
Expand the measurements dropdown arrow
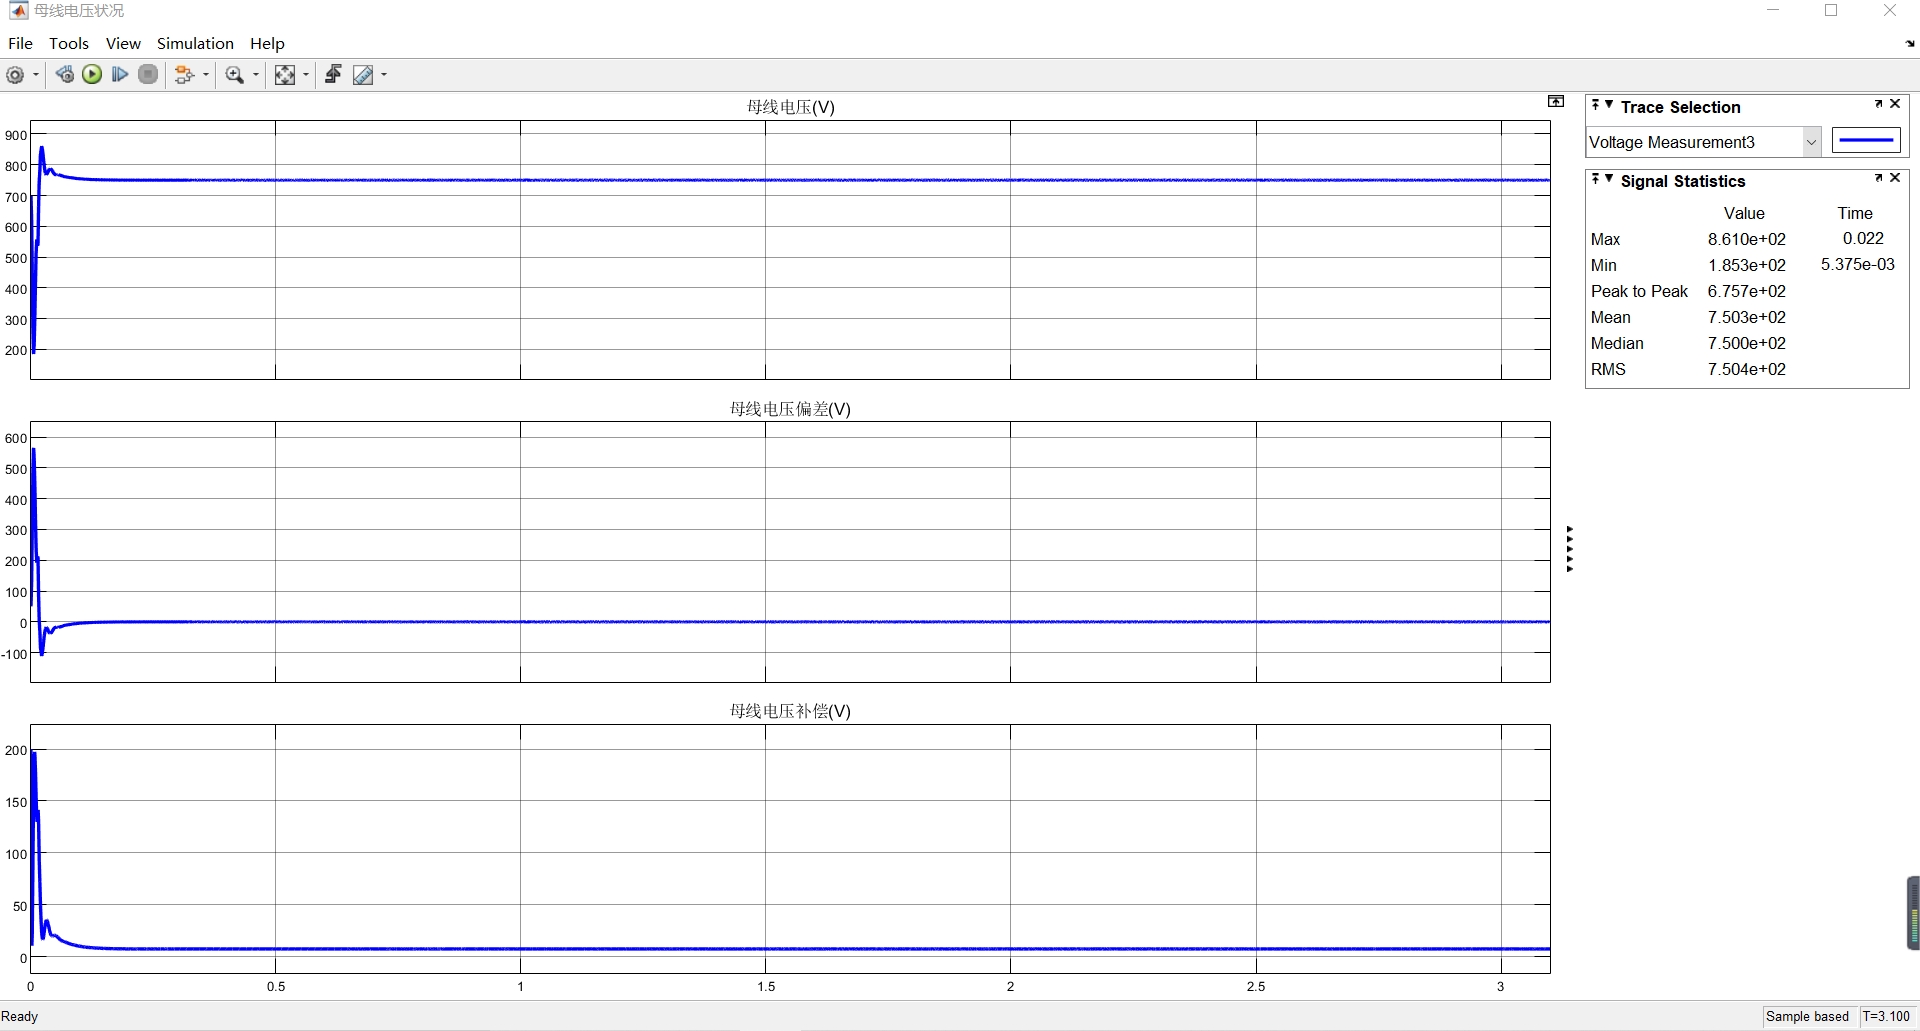(x=384, y=75)
